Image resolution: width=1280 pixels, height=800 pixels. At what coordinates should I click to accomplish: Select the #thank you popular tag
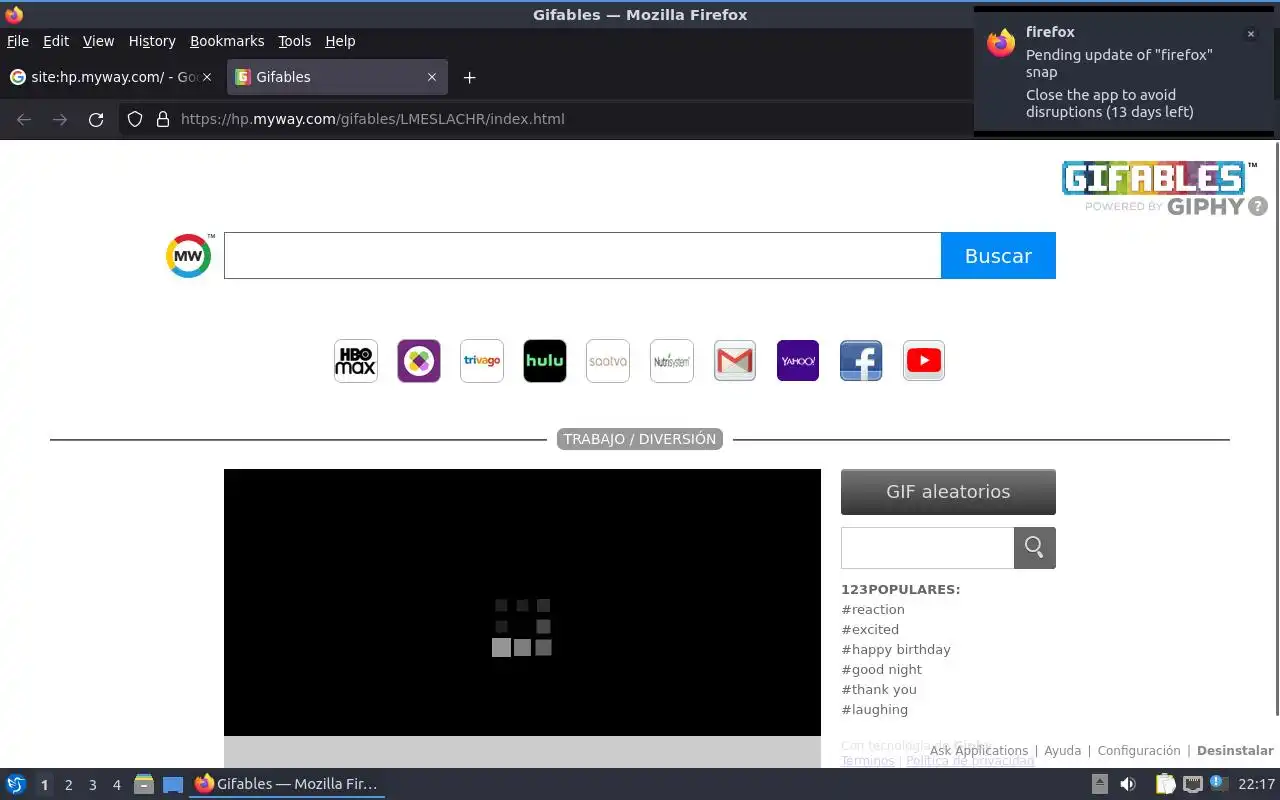click(x=879, y=690)
